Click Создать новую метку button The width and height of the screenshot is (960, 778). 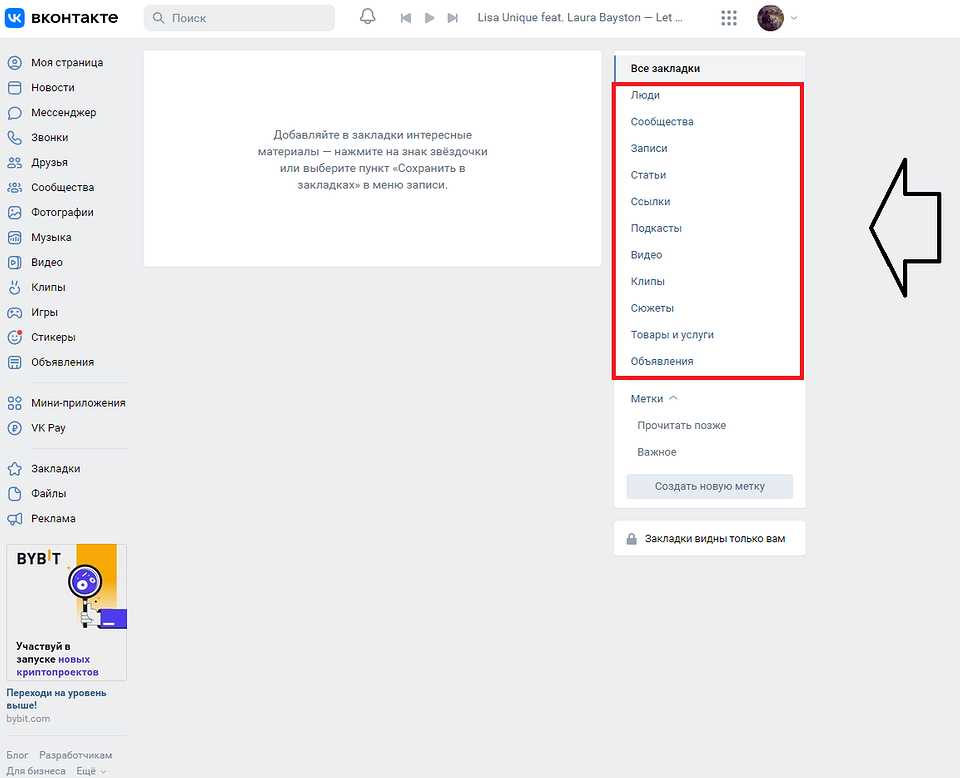[x=710, y=486]
